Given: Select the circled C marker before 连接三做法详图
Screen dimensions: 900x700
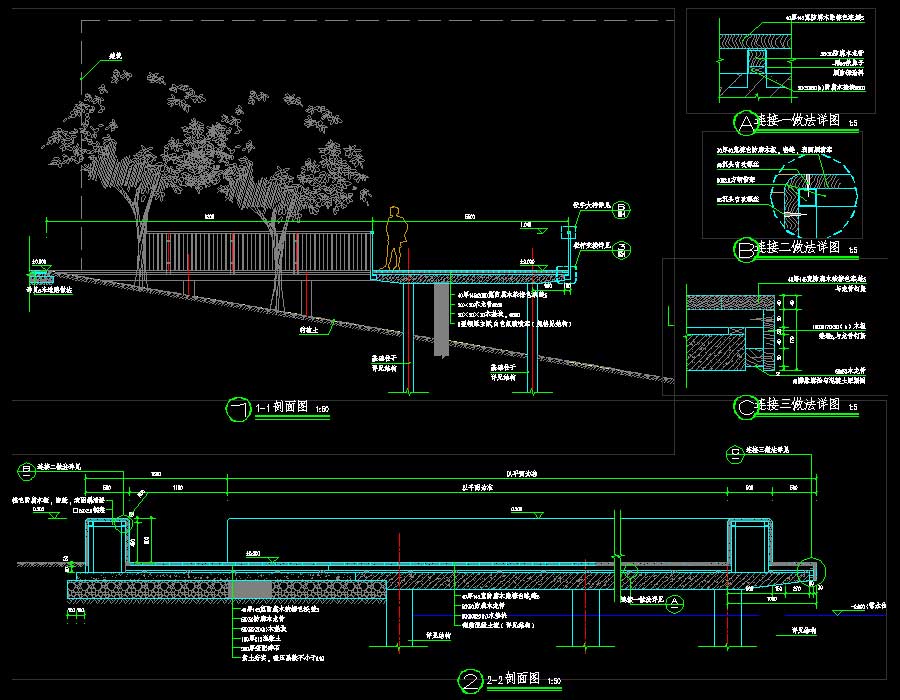Looking at the screenshot, I should [x=745, y=407].
